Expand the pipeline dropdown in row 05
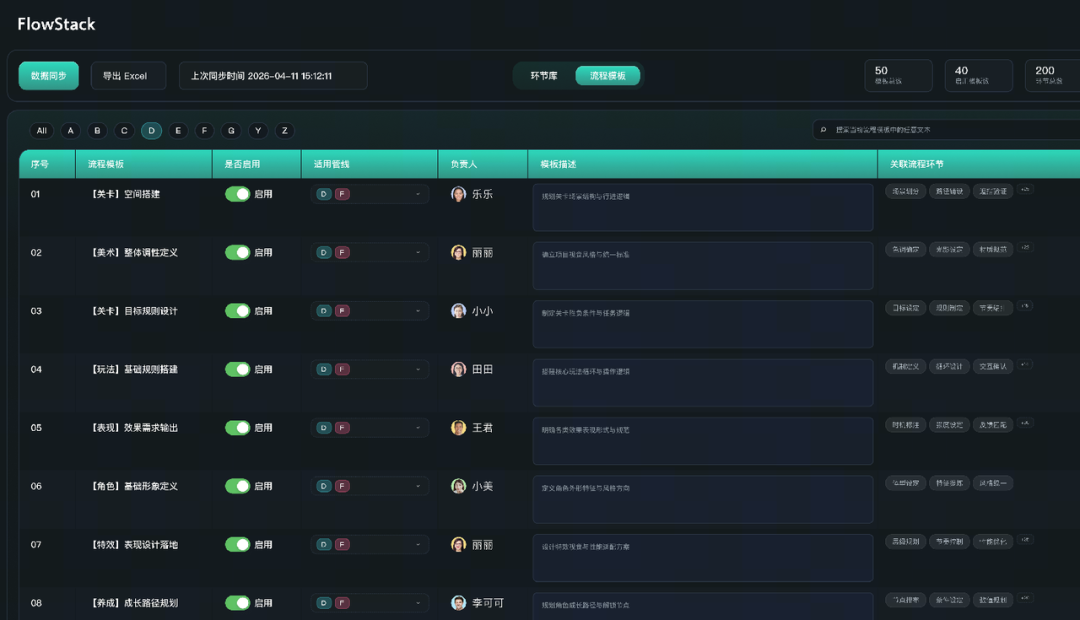This screenshot has height=620, width=1080. (370, 428)
